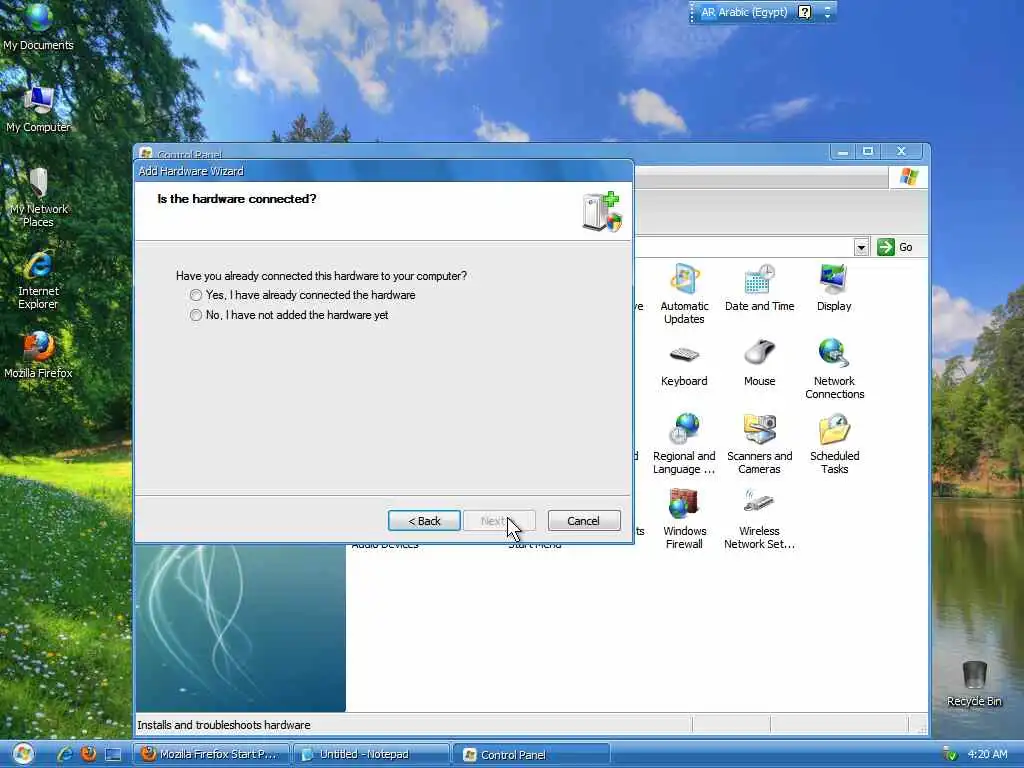The width and height of the screenshot is (1024, 768).
Task: Click the Start button orb
Action: tap(23, 754)
